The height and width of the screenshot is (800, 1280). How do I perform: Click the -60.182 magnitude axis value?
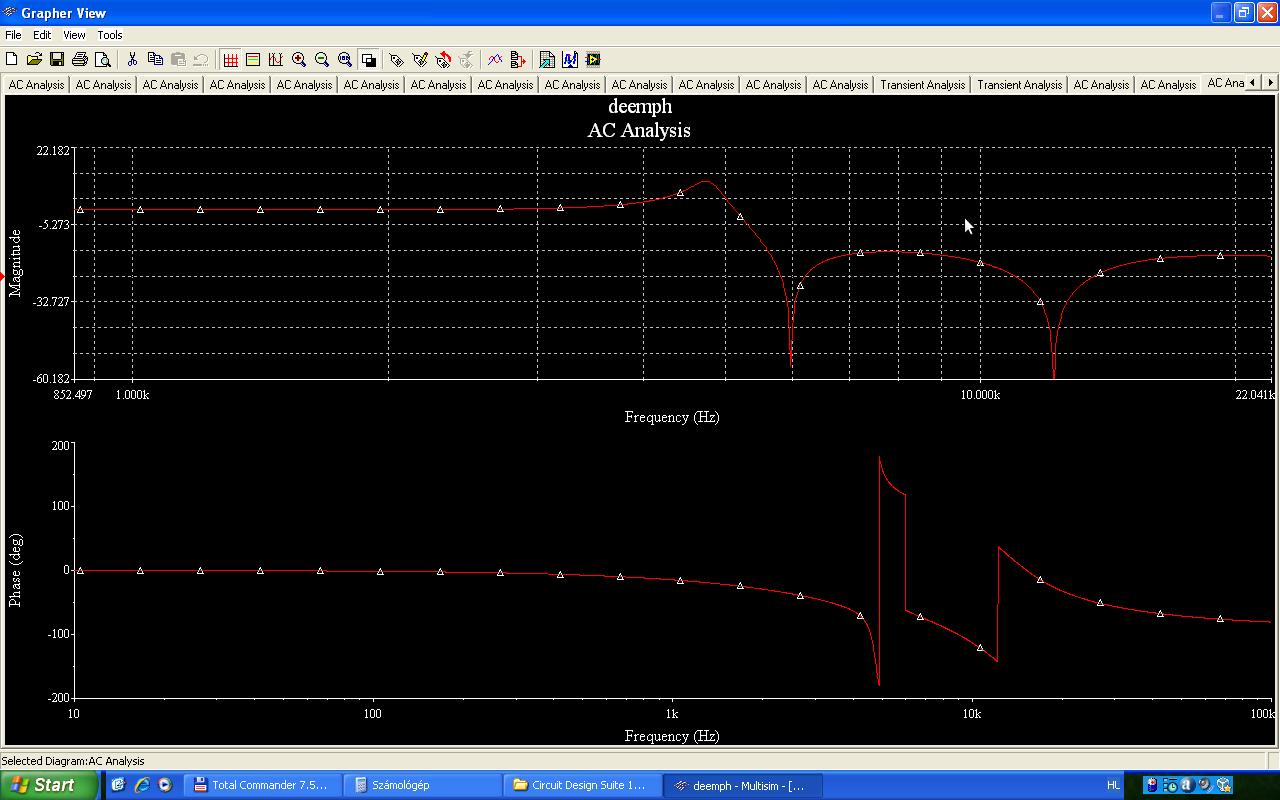click(x=53, y=378)
